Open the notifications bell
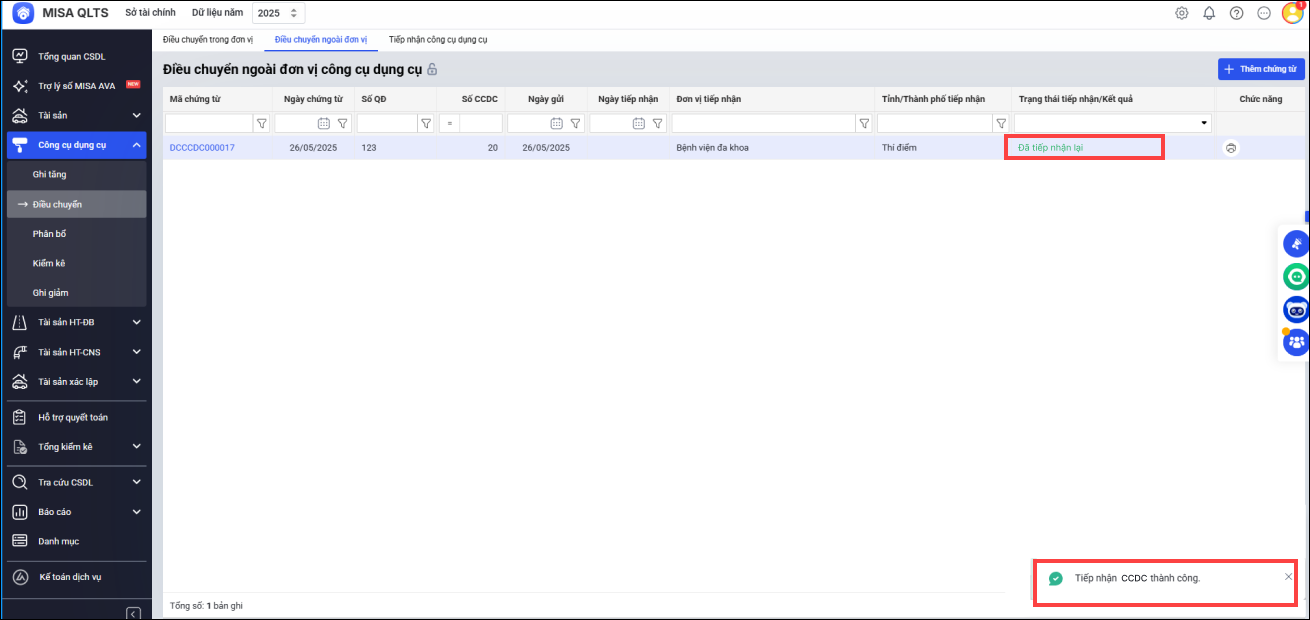Image resolution: width=1310 pixels, height=620 pixels. (x=1209, y=13)
